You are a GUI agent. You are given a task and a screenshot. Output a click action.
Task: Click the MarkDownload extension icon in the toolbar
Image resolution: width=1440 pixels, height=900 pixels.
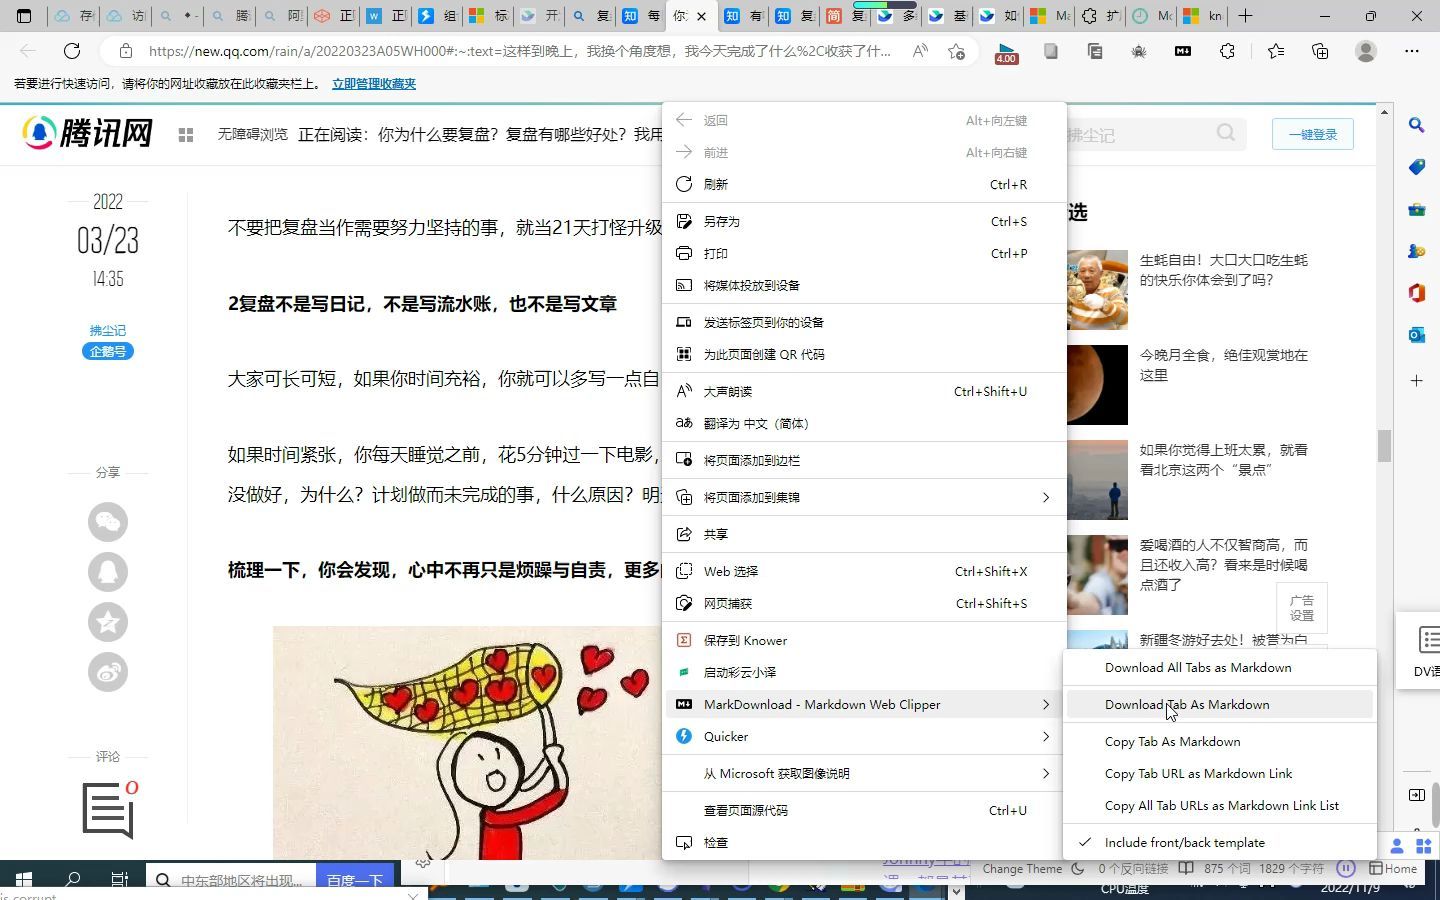[1183, 51]
